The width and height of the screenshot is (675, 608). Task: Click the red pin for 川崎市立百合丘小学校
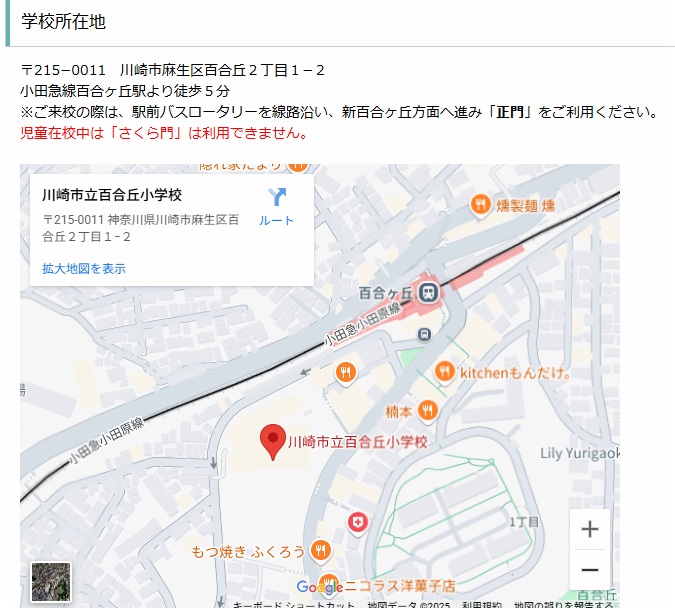[x=273, y=442]
